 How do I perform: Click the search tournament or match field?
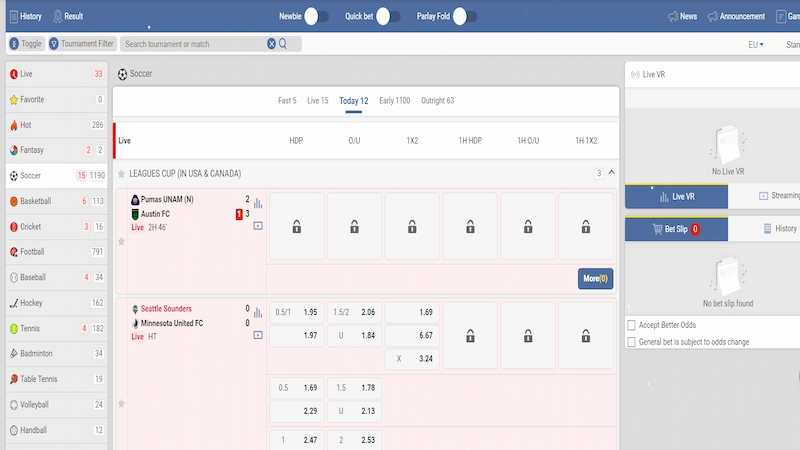click(193, 44)
